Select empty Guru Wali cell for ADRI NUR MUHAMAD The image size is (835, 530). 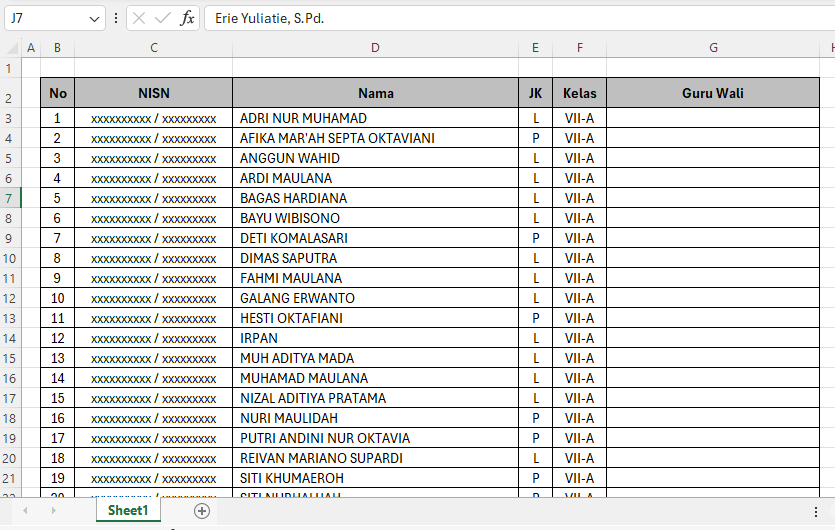pyautogui.click(x=713, y=118)
